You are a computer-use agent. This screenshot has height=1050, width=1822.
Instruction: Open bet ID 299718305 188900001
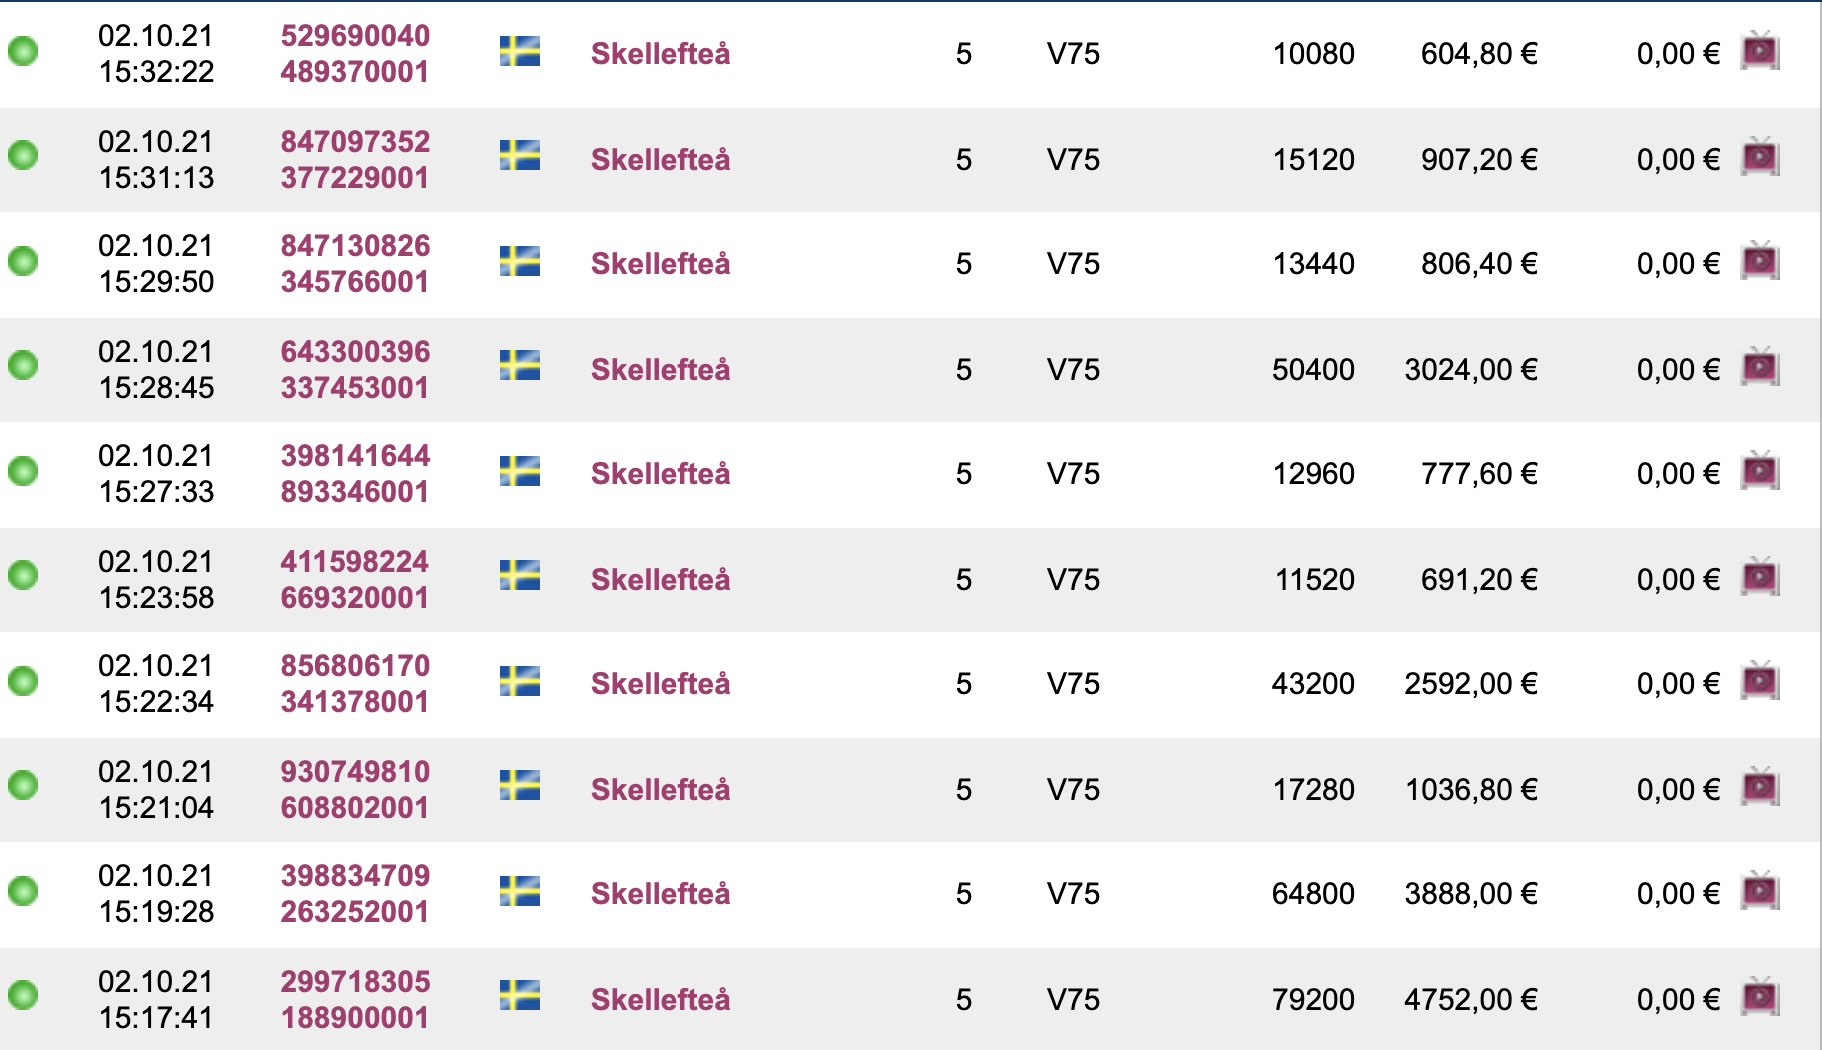(x=355, y=1000)
